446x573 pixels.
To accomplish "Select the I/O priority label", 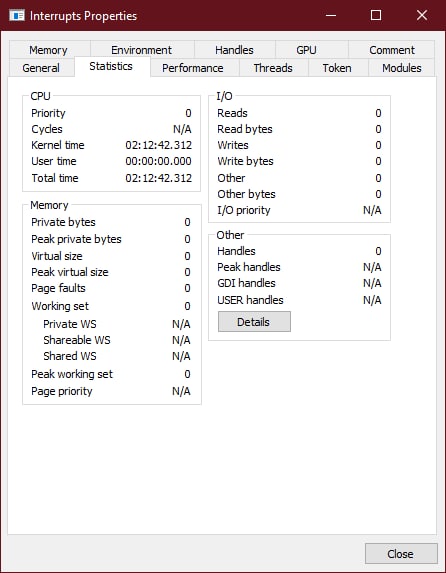I will click(244, 210).
